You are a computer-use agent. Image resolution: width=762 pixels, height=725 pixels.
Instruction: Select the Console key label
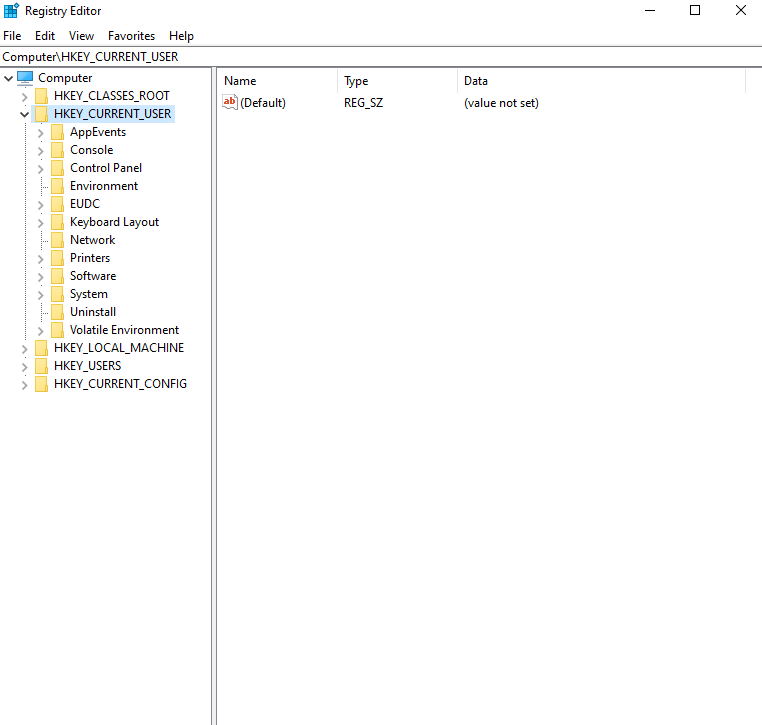91,150
